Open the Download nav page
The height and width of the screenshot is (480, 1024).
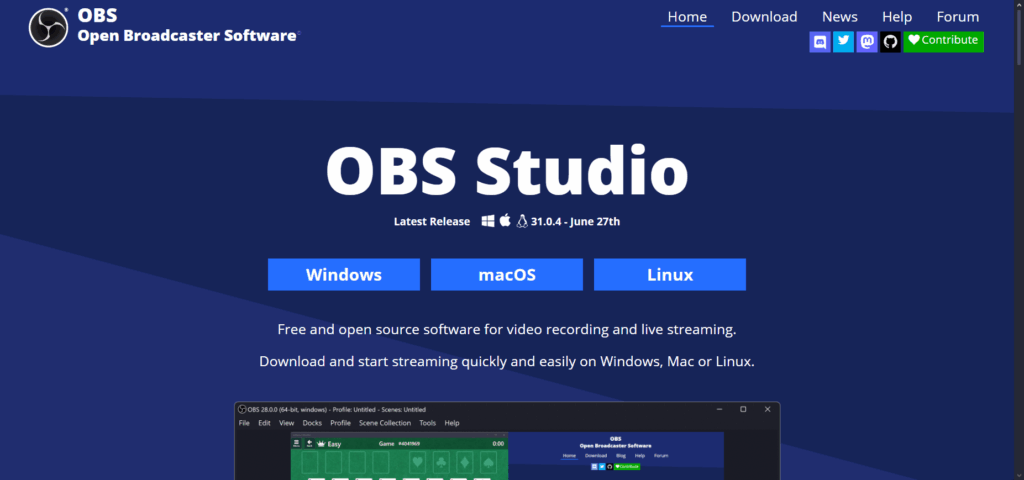click(x=764, y=17)
